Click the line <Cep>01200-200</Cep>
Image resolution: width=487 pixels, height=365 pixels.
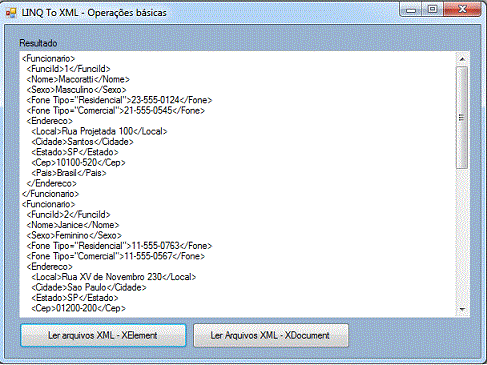pyautogui.click(x=78, y=308)
